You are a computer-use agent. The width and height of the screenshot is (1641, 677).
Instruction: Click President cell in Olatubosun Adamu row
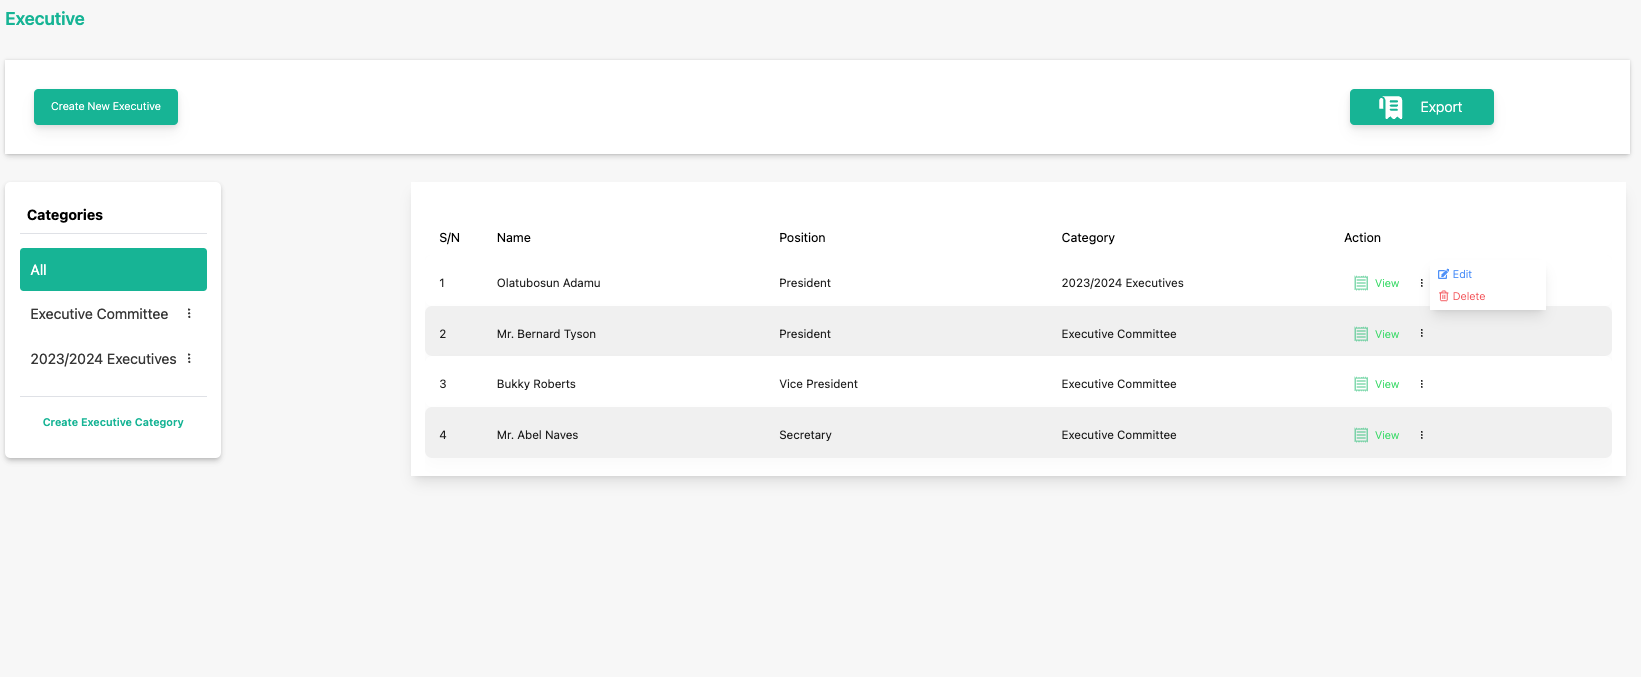click(x=805, y=283)
